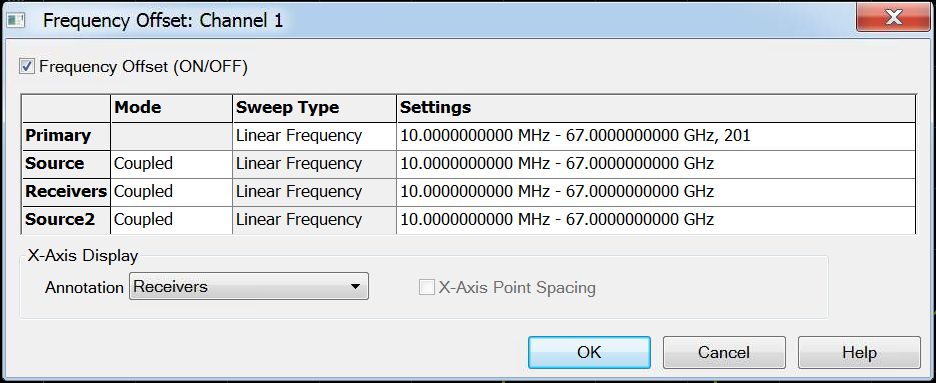
Task: Select Source2 row Settings cell
Action: click(656, 220)
